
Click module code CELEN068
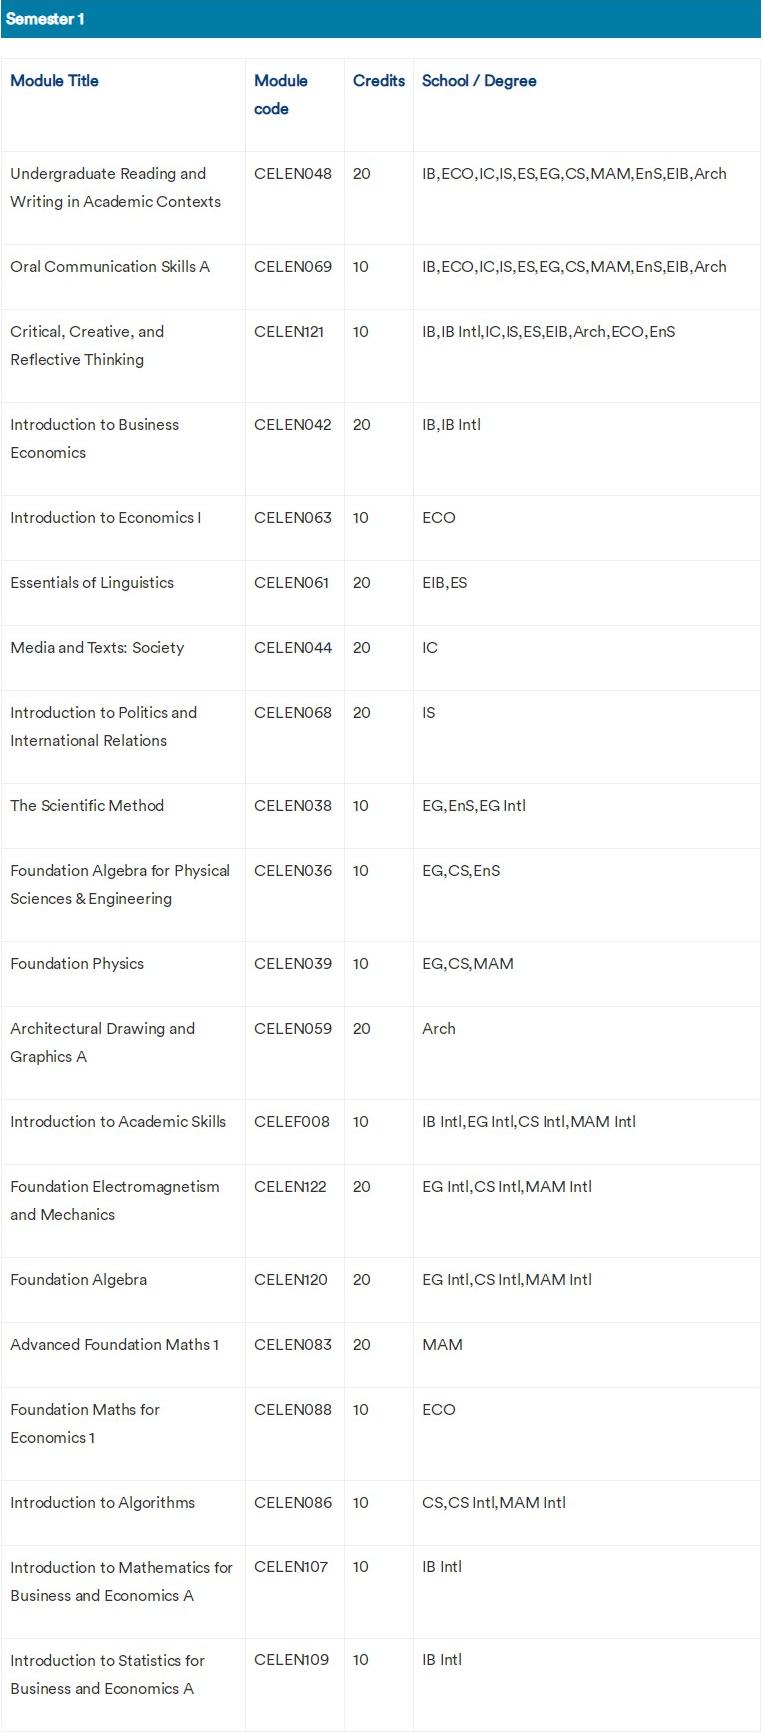point(292,713)
